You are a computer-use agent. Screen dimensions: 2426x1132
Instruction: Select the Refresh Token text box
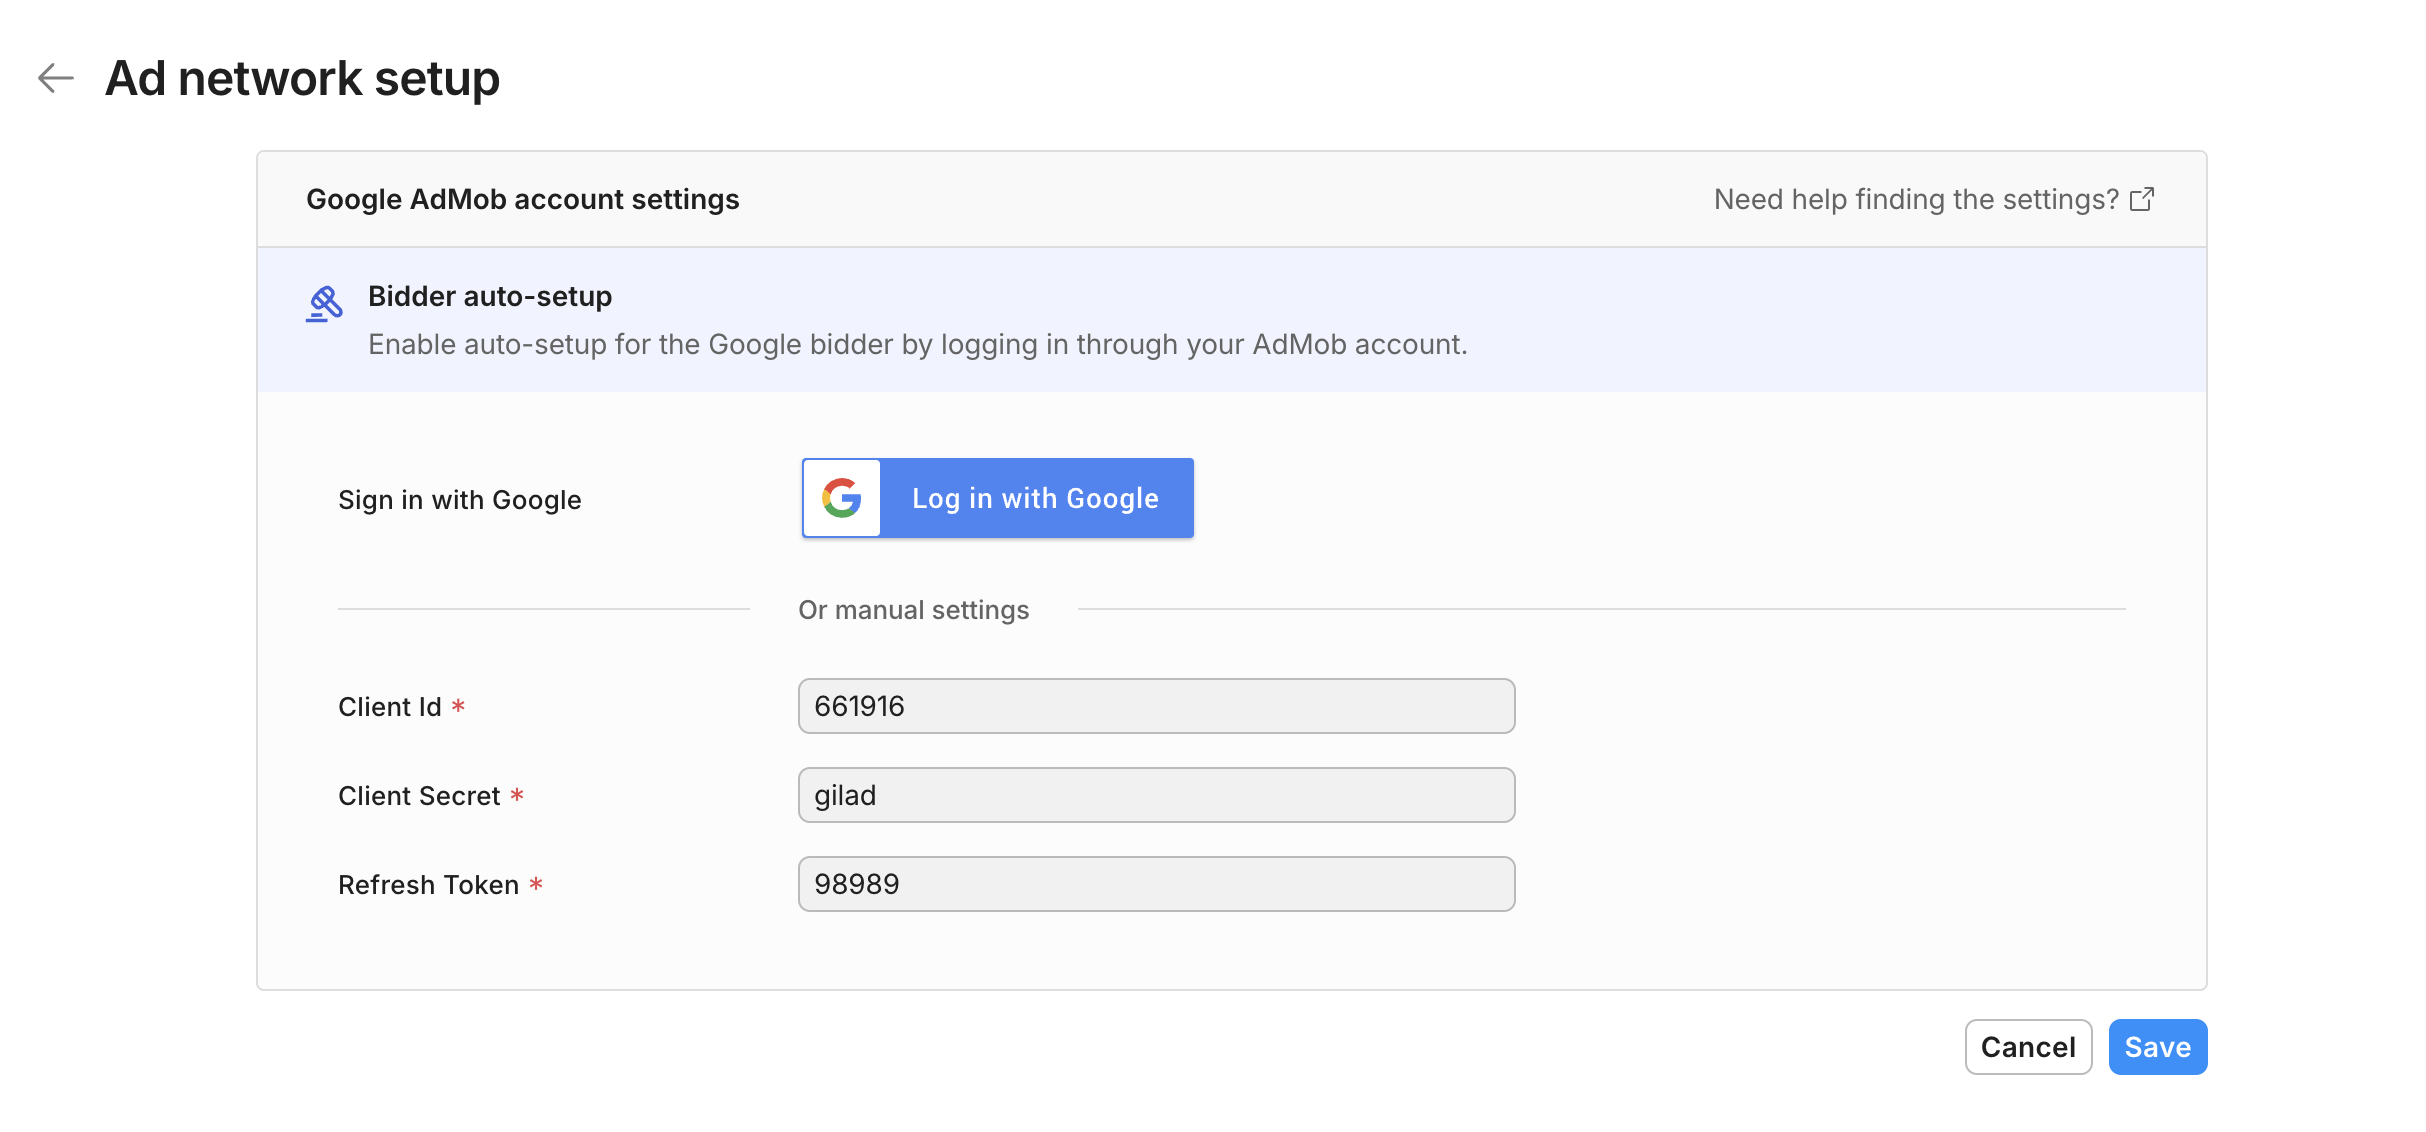1156,884
